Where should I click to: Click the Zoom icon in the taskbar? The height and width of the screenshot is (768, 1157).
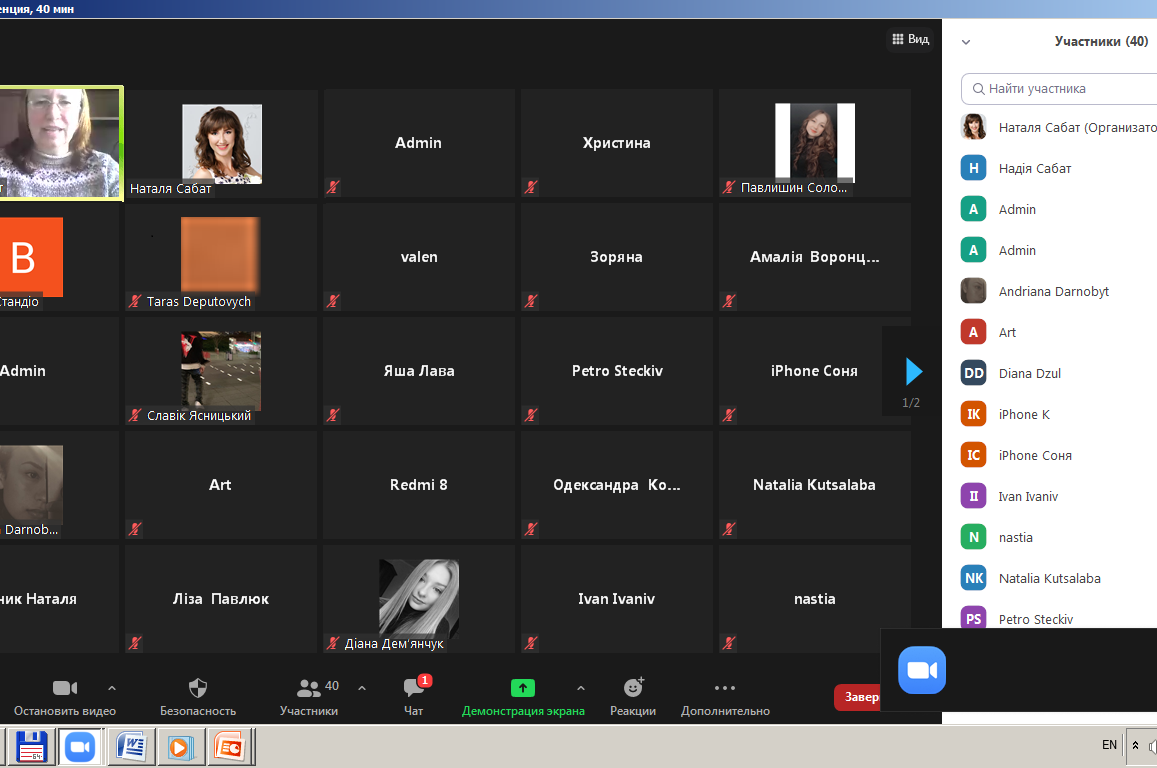click(79, 746)
